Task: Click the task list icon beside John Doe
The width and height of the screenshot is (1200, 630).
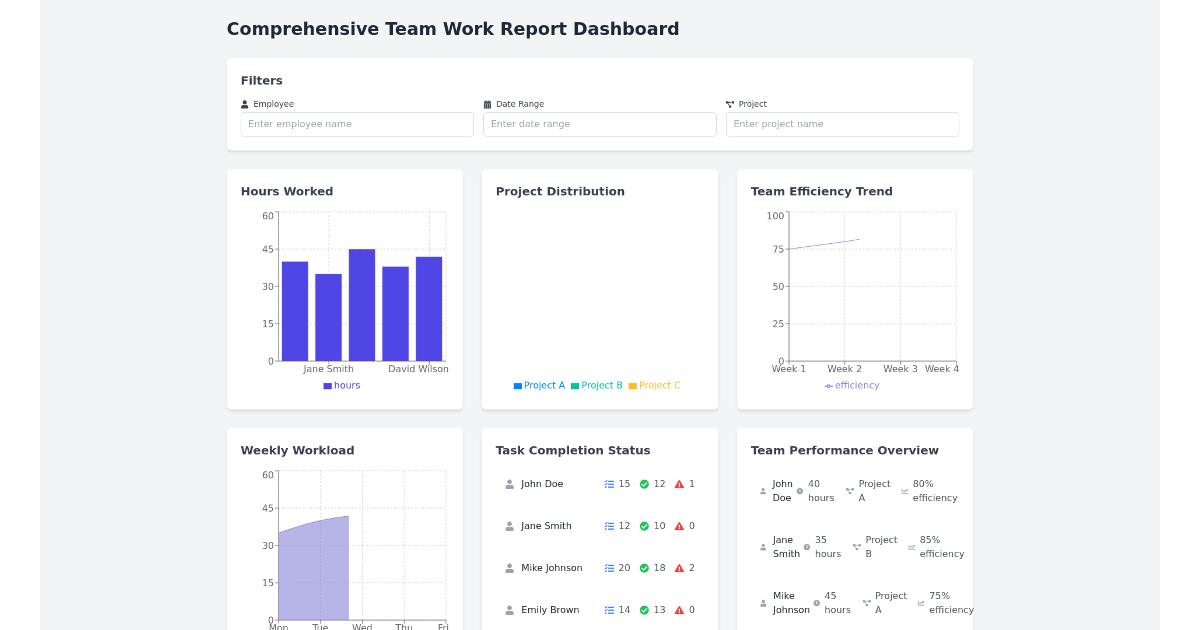Action: [610, 483]
